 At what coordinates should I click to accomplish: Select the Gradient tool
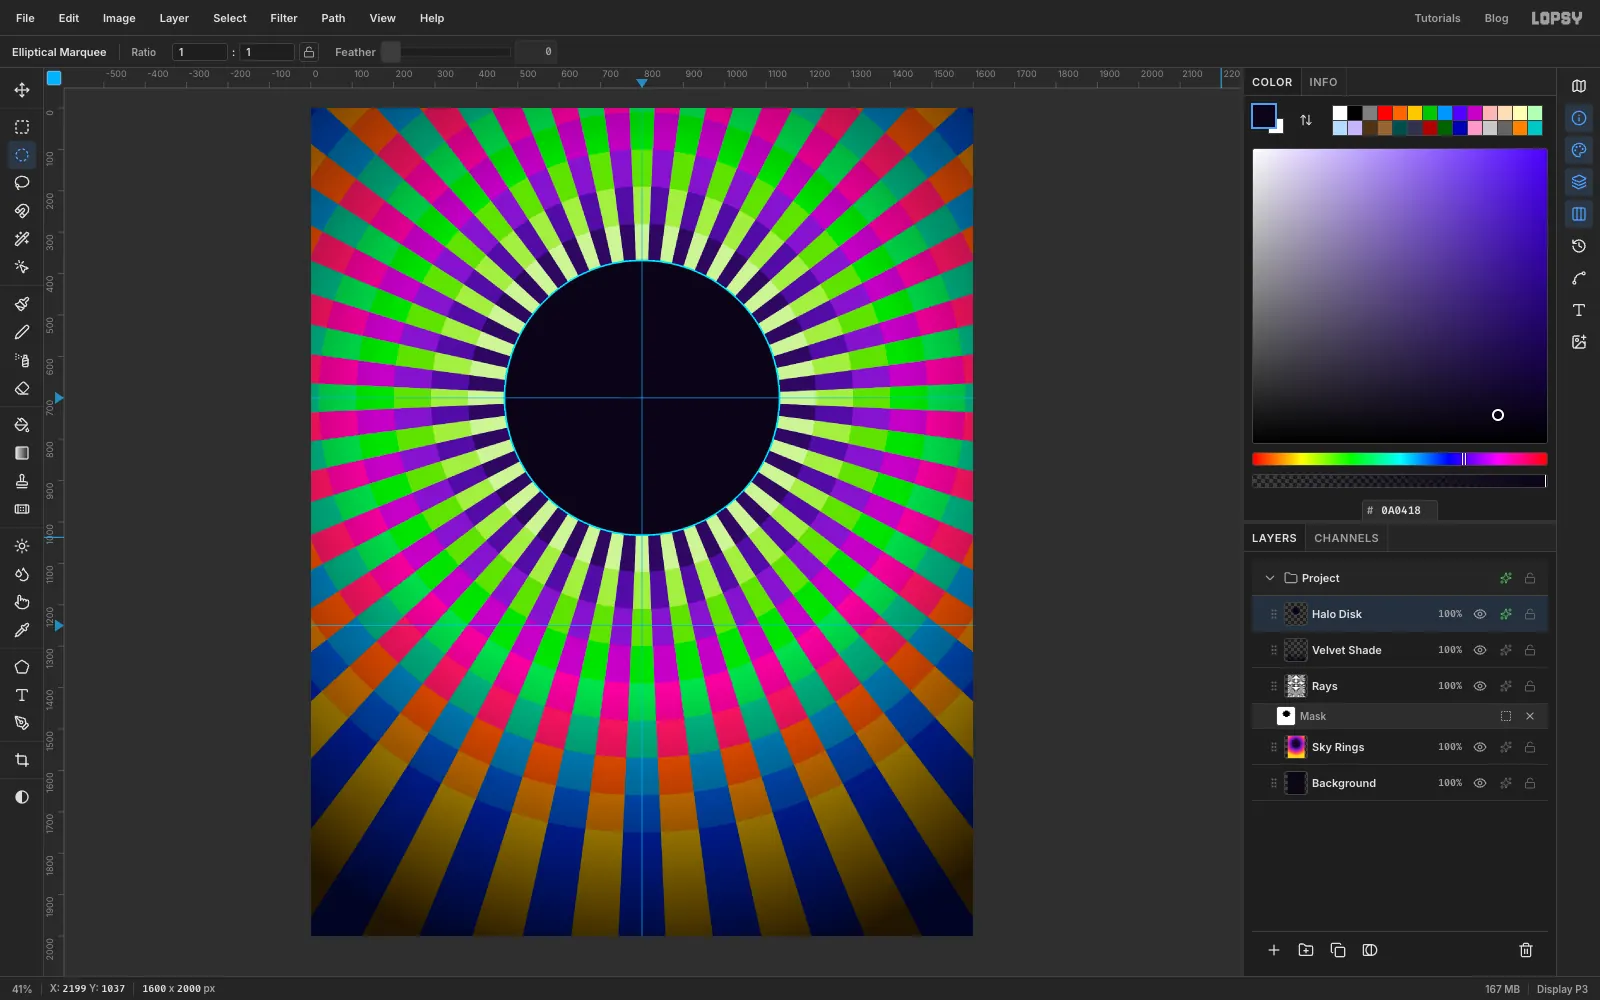22,453
